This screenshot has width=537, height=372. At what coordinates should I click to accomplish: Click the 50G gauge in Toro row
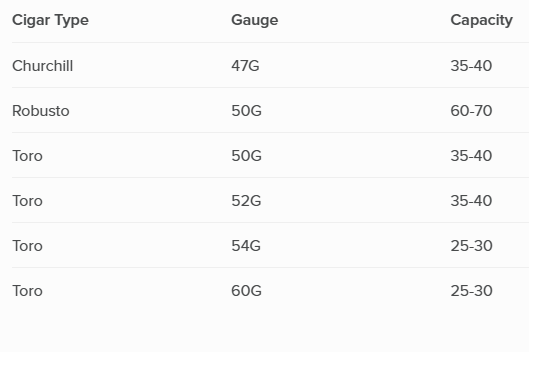[246, 156]
